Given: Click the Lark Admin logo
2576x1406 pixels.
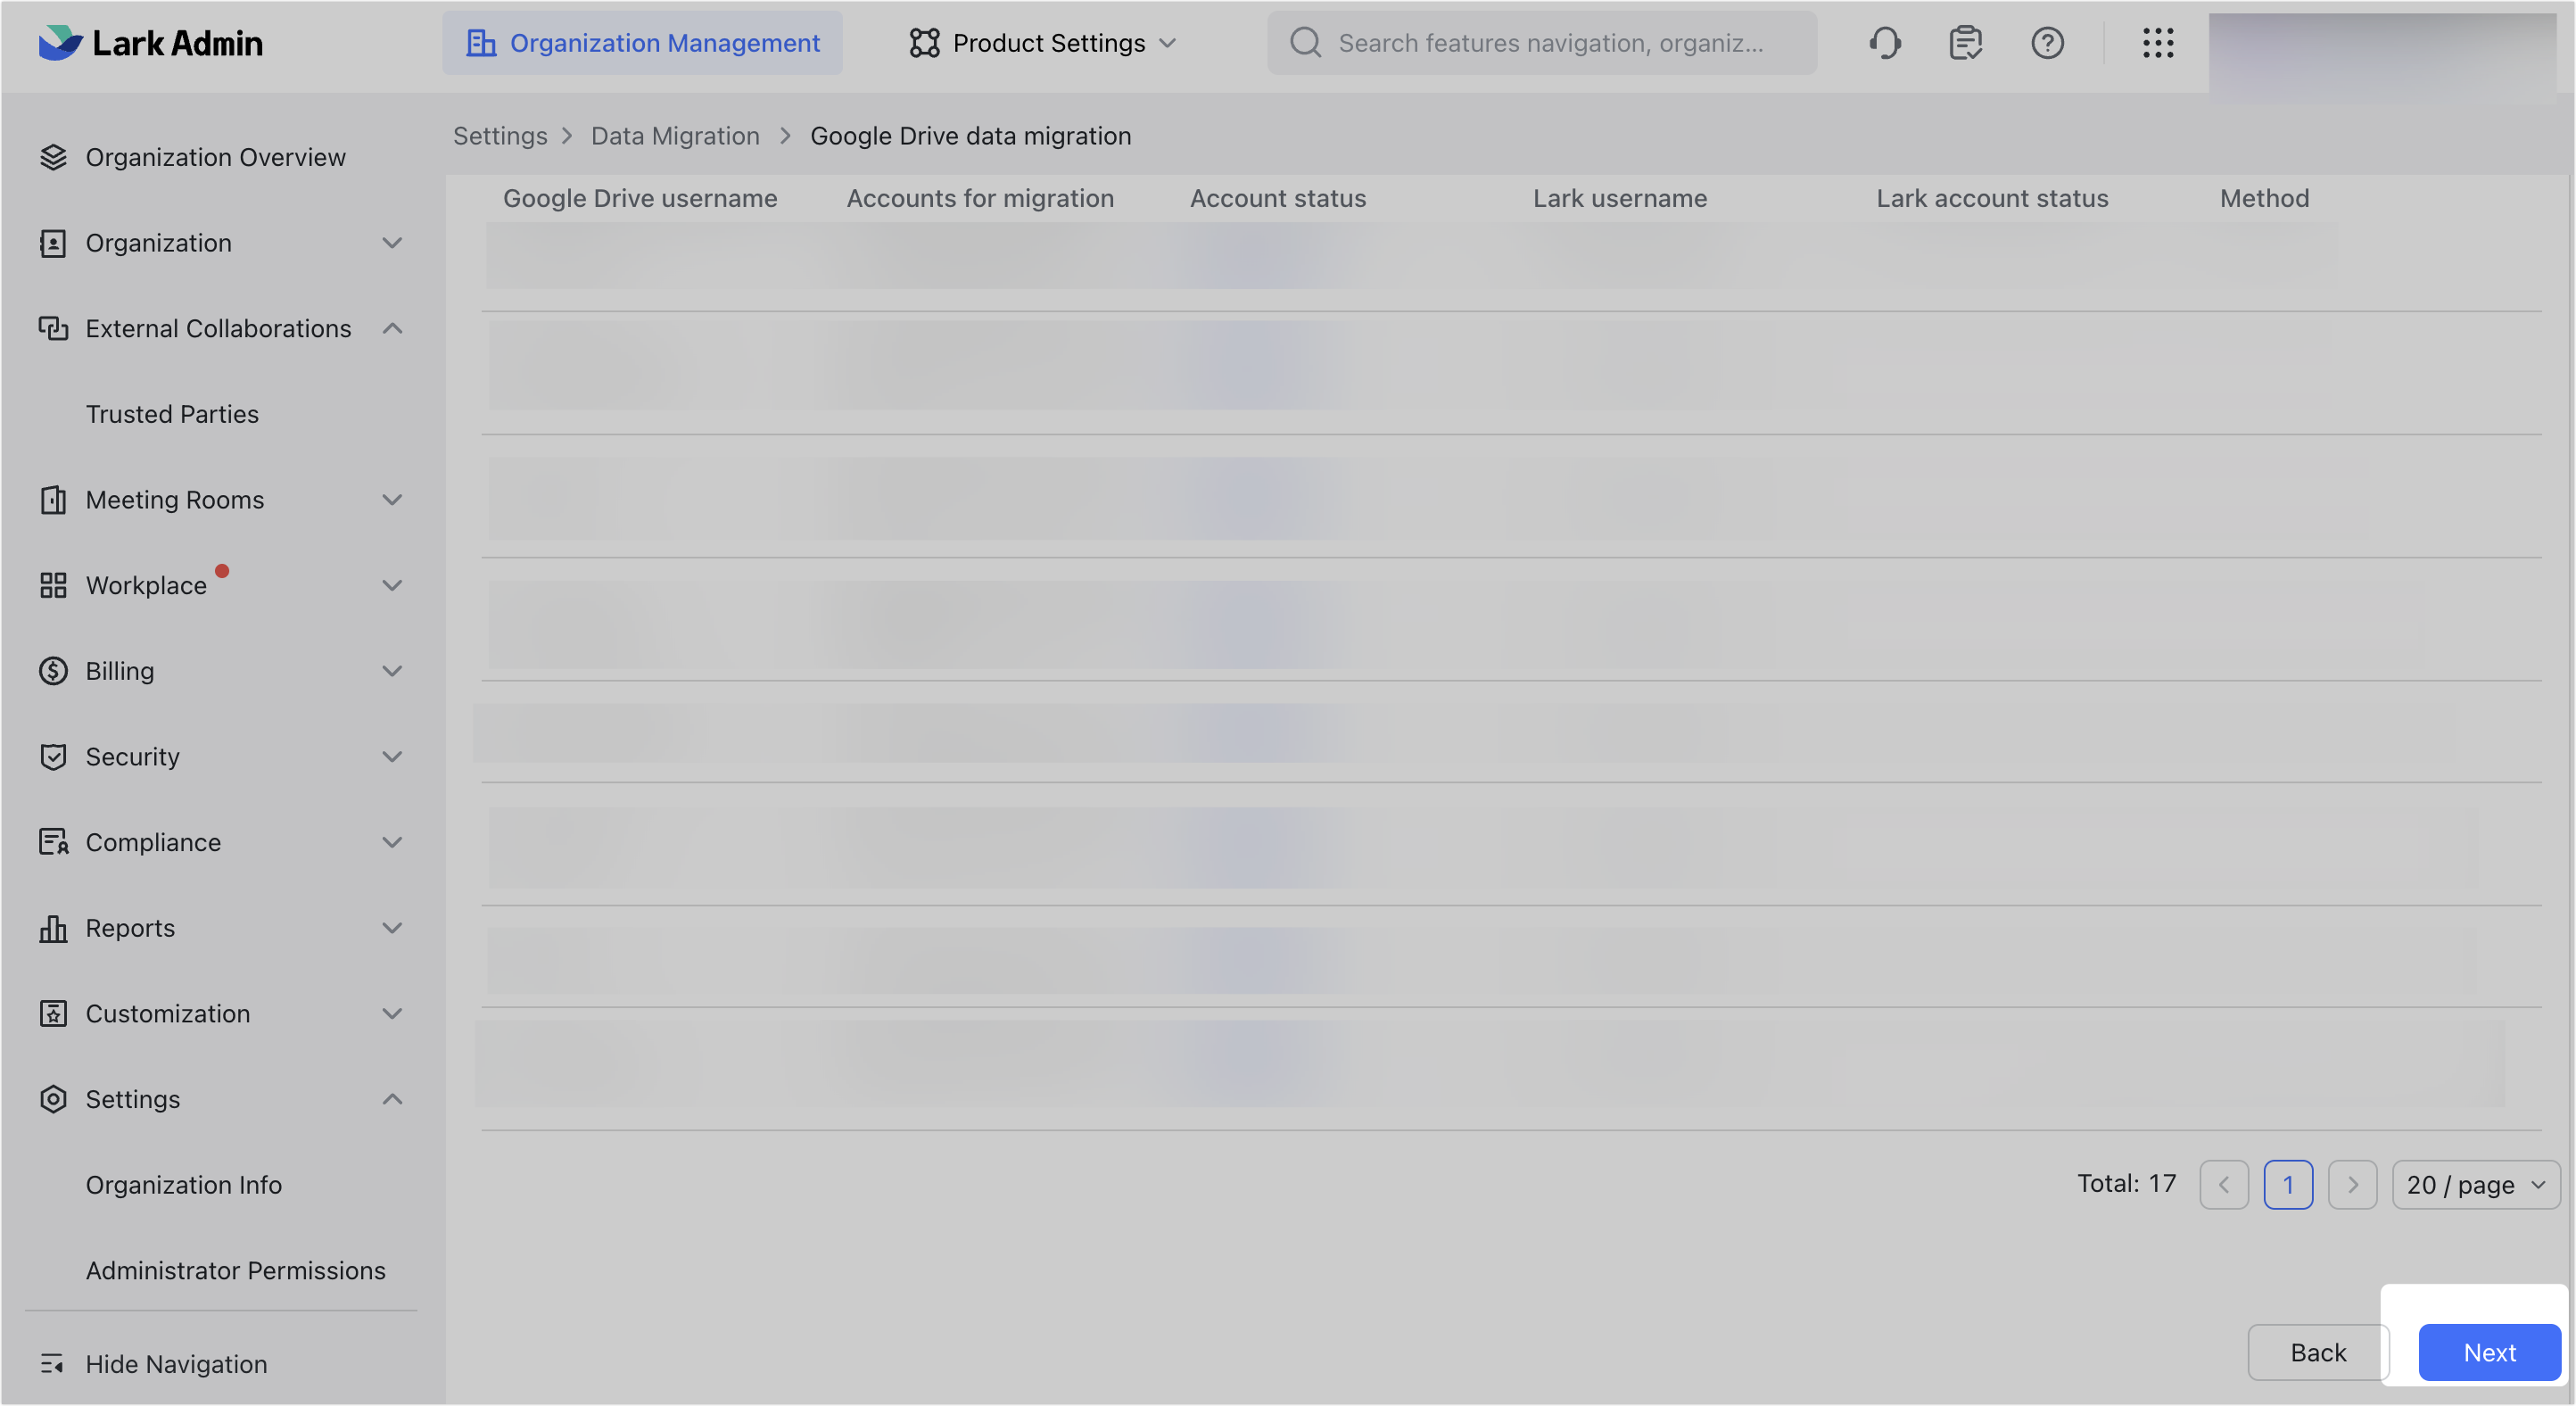Looking at the screenshot, I should [x=151, y=43].
